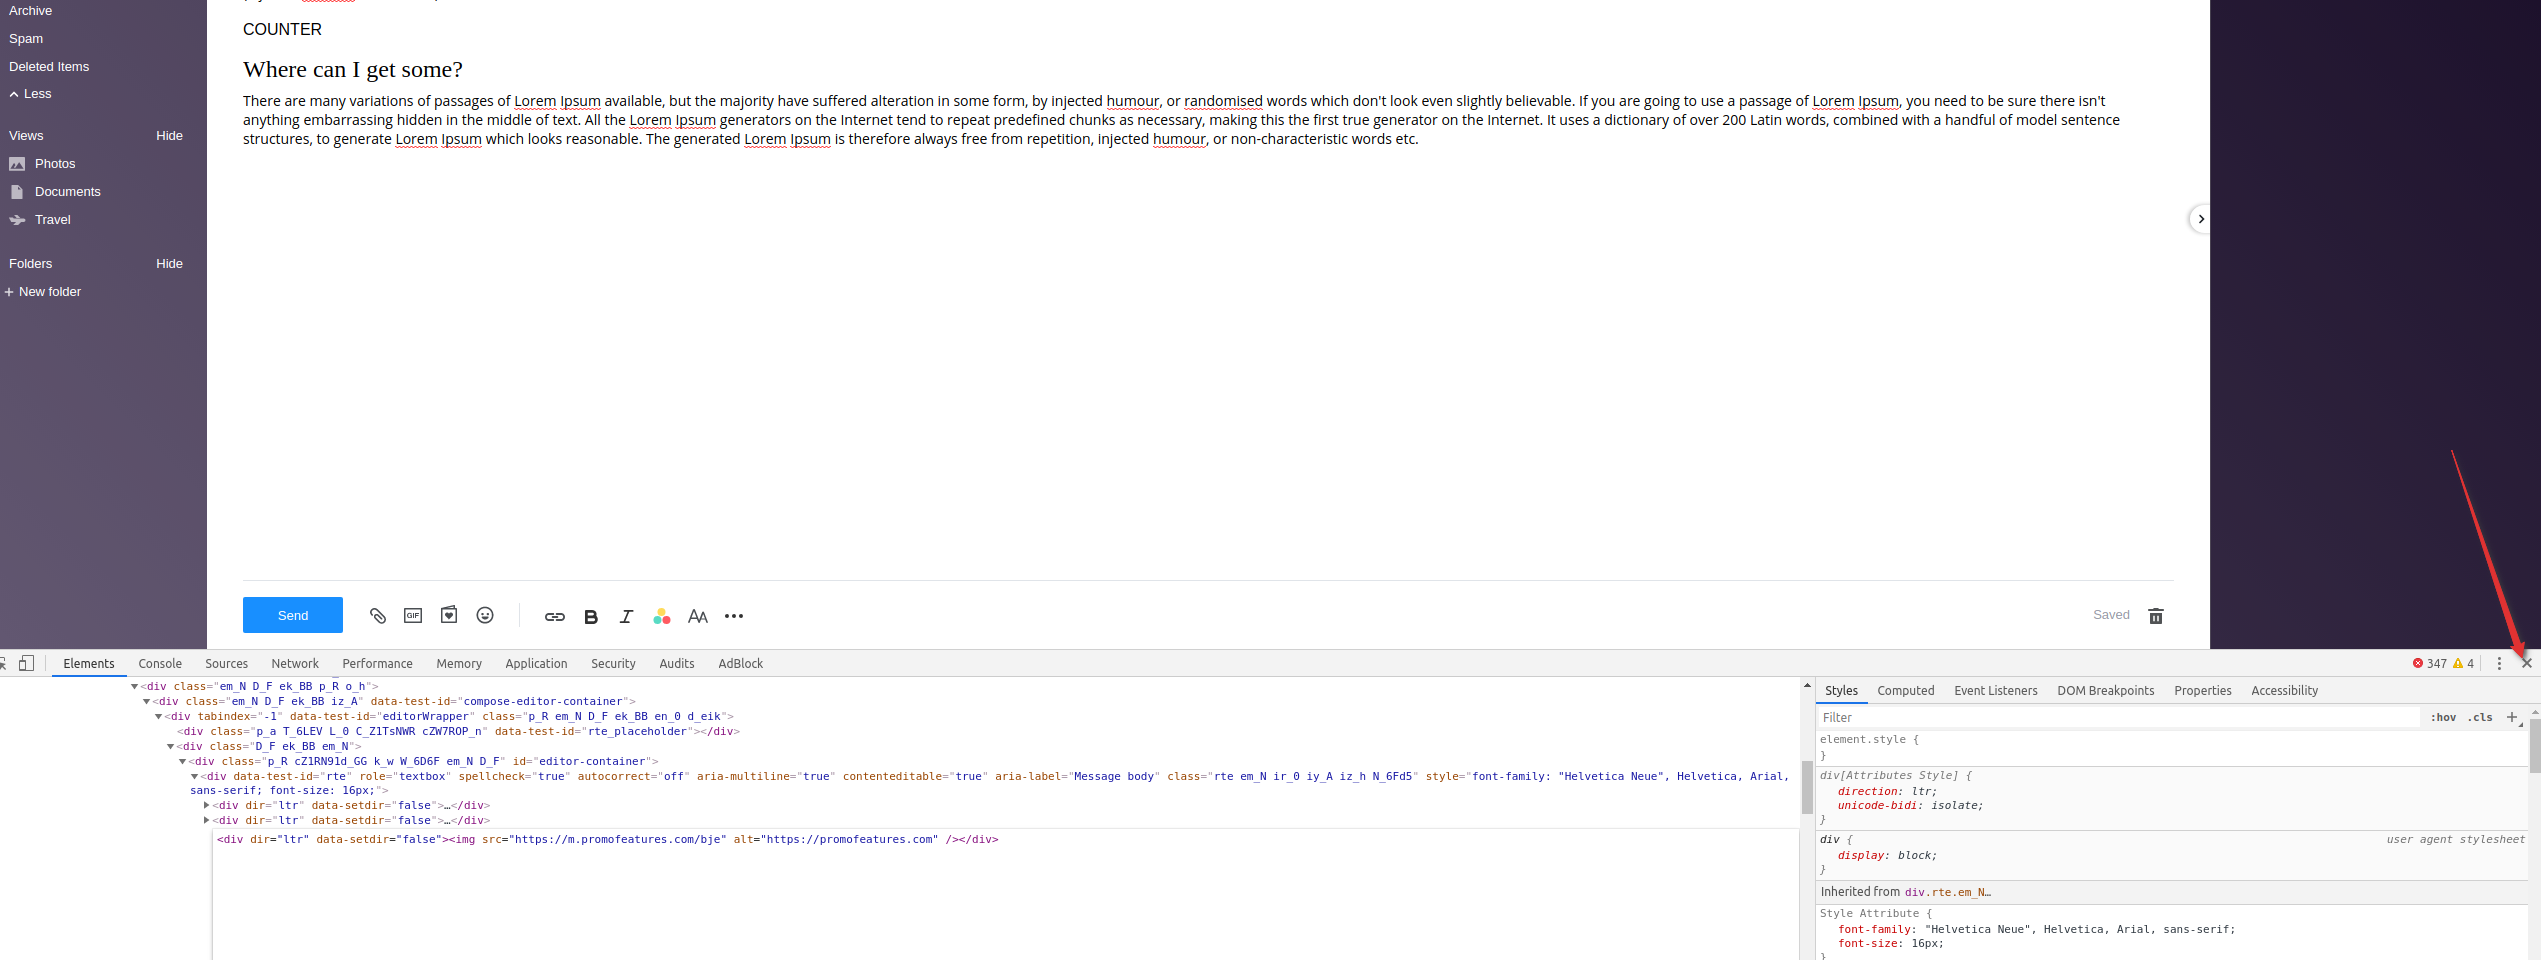Image resolution: width=2541 pixels, height=960 pixels.
Task: Open stationery card icon
Action: pyautogui.click(x=449, y=615)
